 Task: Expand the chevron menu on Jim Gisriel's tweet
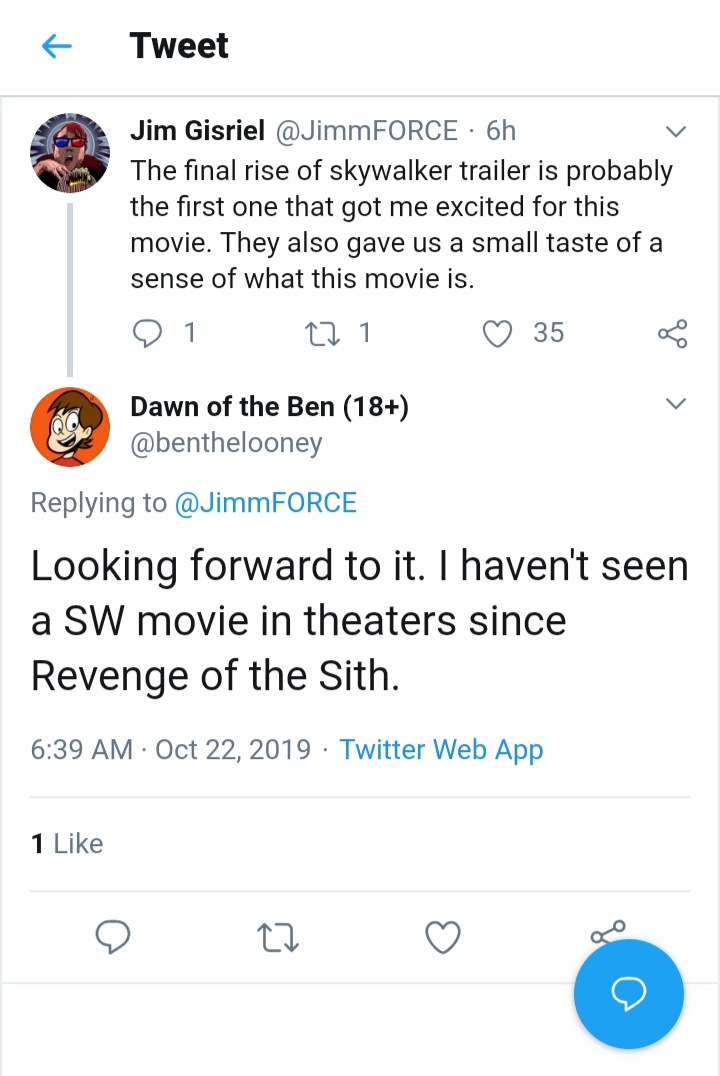click(x=676, y=131)
